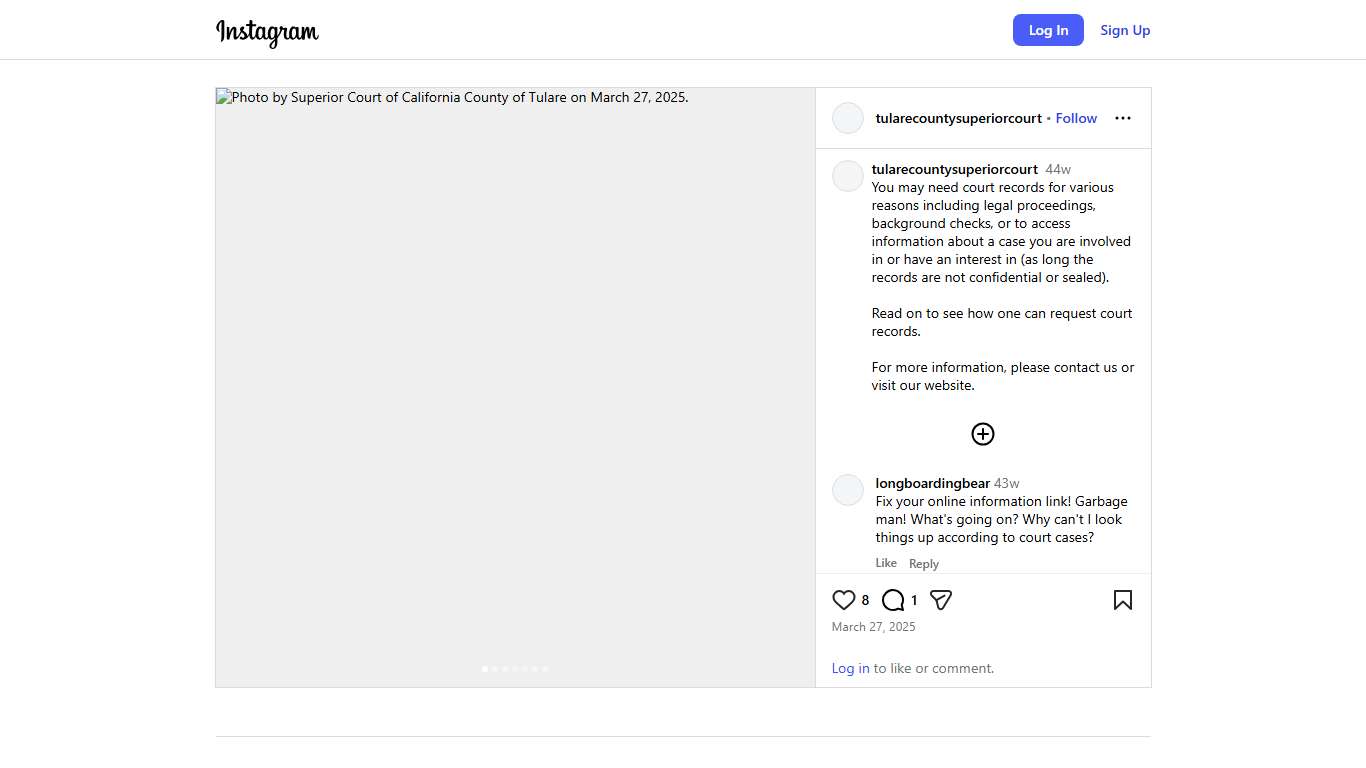Open comments via speech bubble icon
This screenshot has height=768, width=1366.
(x=893, y=600)
